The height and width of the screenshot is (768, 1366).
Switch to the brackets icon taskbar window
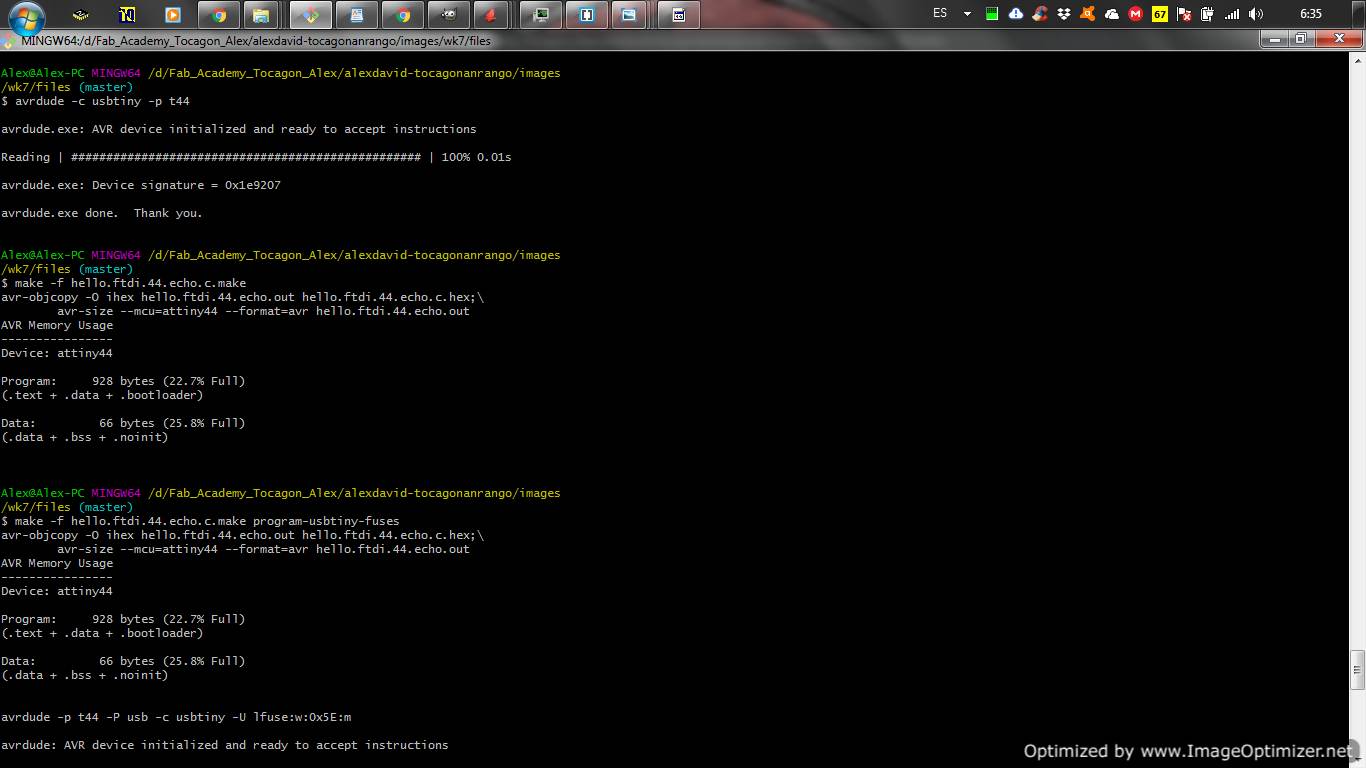coord(586,15)
